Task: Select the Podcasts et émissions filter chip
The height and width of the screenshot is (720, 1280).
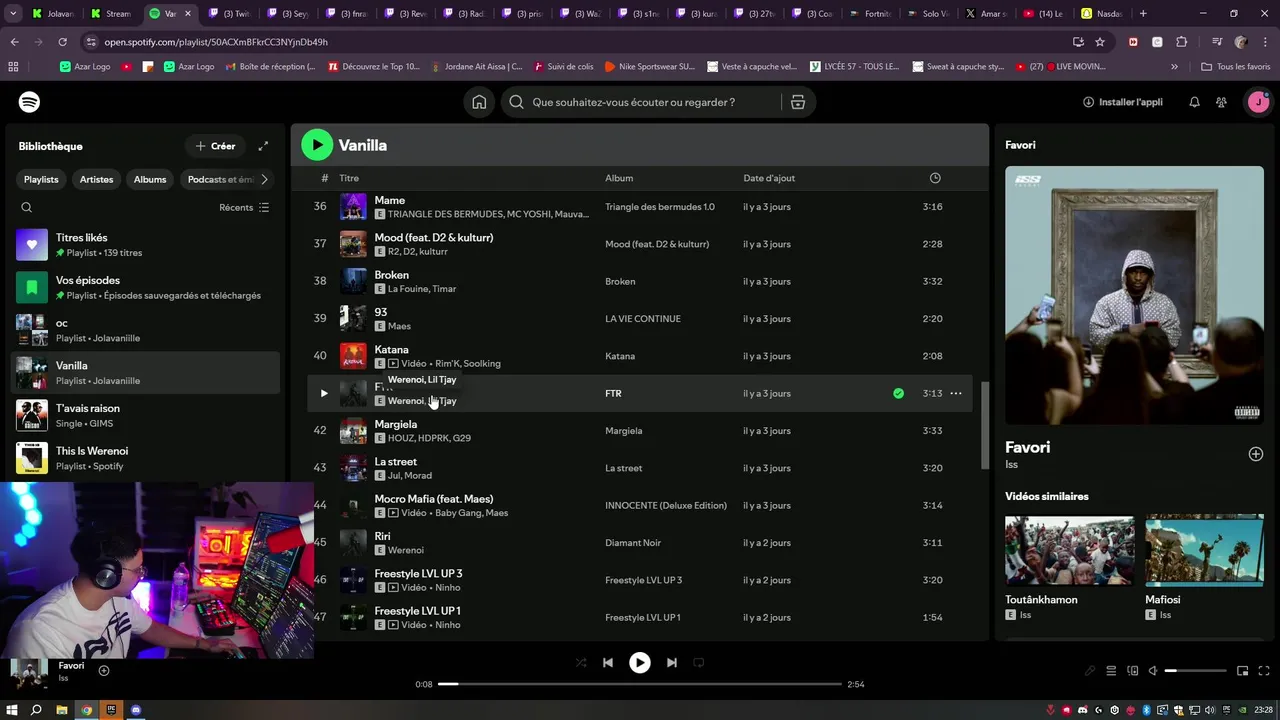Action: (x=220, y=179)
